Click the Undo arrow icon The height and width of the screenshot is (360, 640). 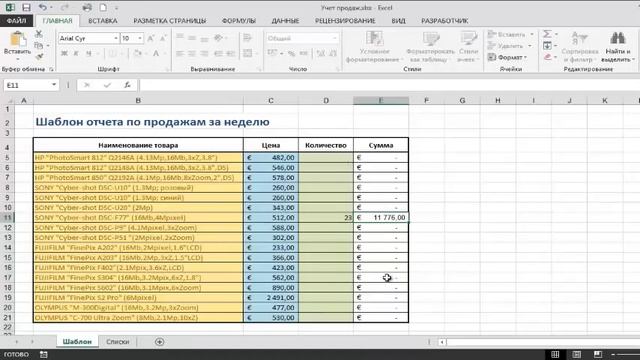click(x=42, y=7)
